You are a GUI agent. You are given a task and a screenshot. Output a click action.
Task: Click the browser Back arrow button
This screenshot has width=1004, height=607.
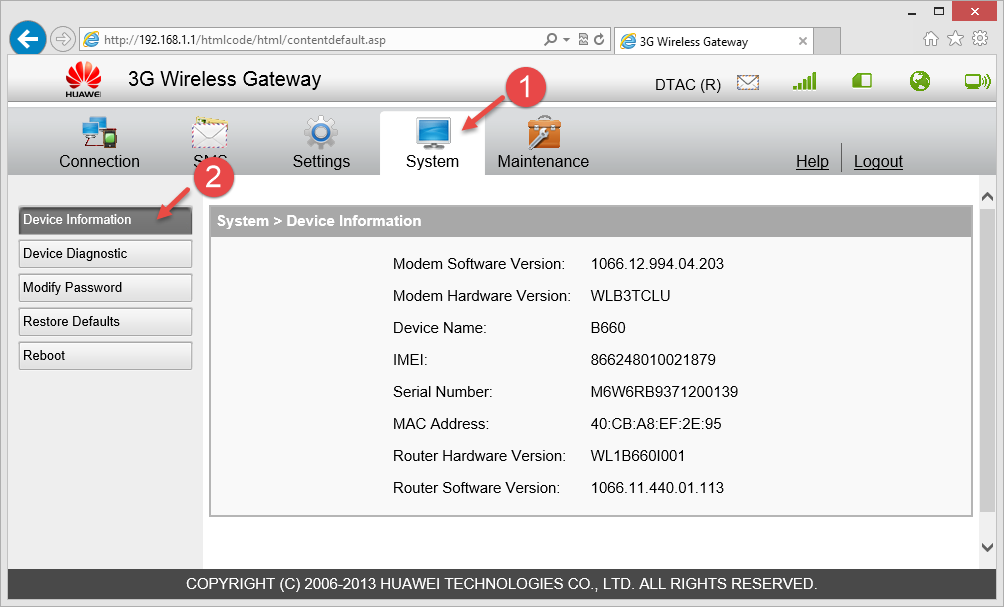(x=28, y=39)
